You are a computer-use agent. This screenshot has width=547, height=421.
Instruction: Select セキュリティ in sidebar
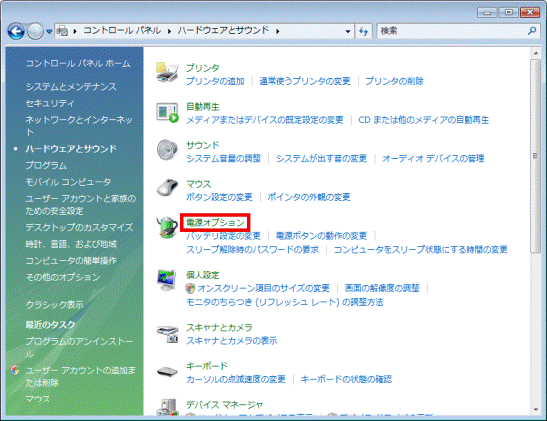[50, 103]
